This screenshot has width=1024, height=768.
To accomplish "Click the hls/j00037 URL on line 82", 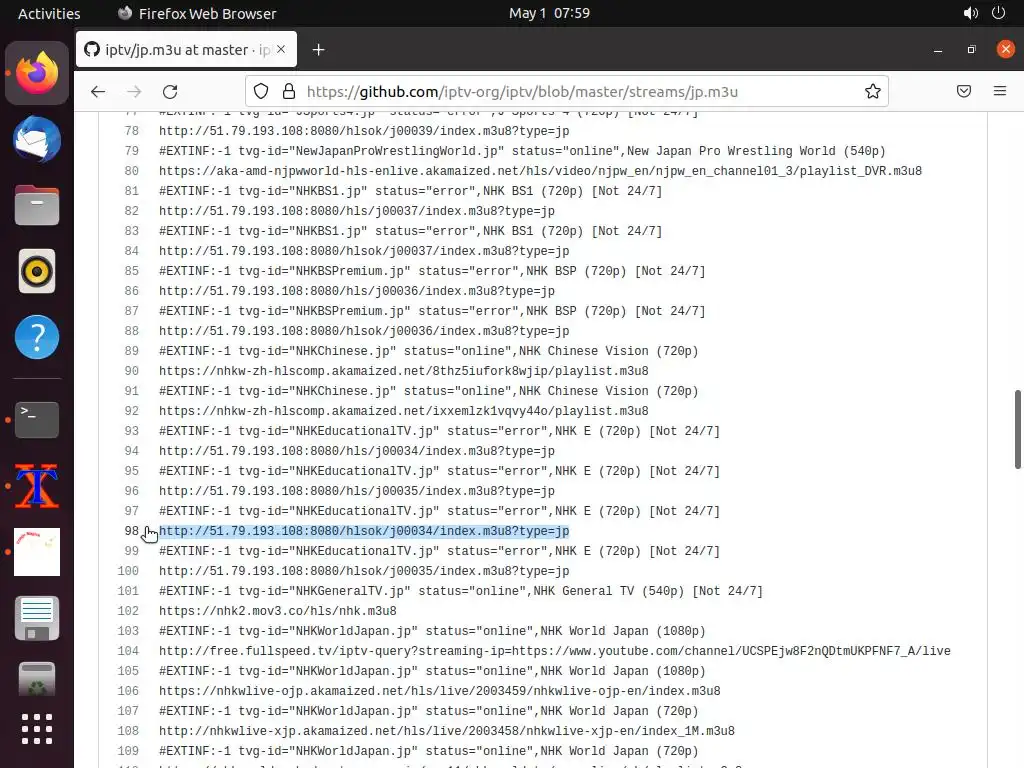I will point(357,211).
